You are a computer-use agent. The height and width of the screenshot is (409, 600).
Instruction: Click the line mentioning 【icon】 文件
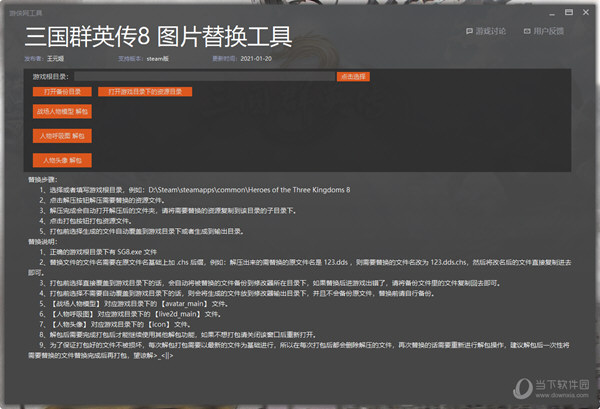(115, 324)
